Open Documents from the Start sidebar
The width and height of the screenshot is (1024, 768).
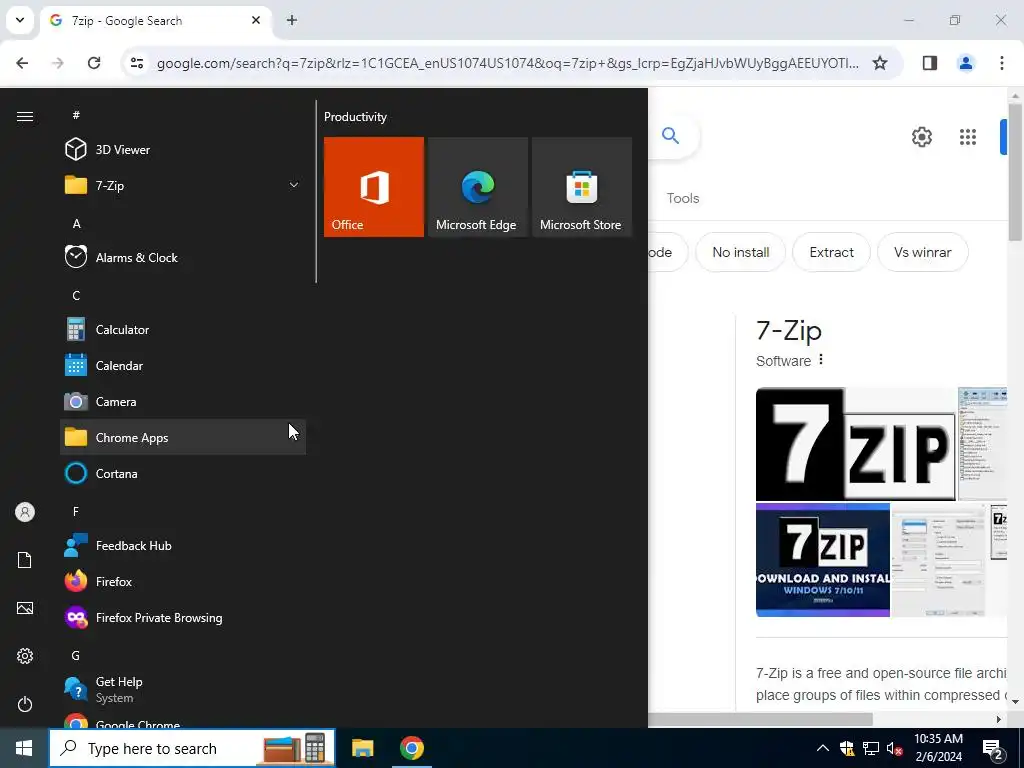point(25,560)
